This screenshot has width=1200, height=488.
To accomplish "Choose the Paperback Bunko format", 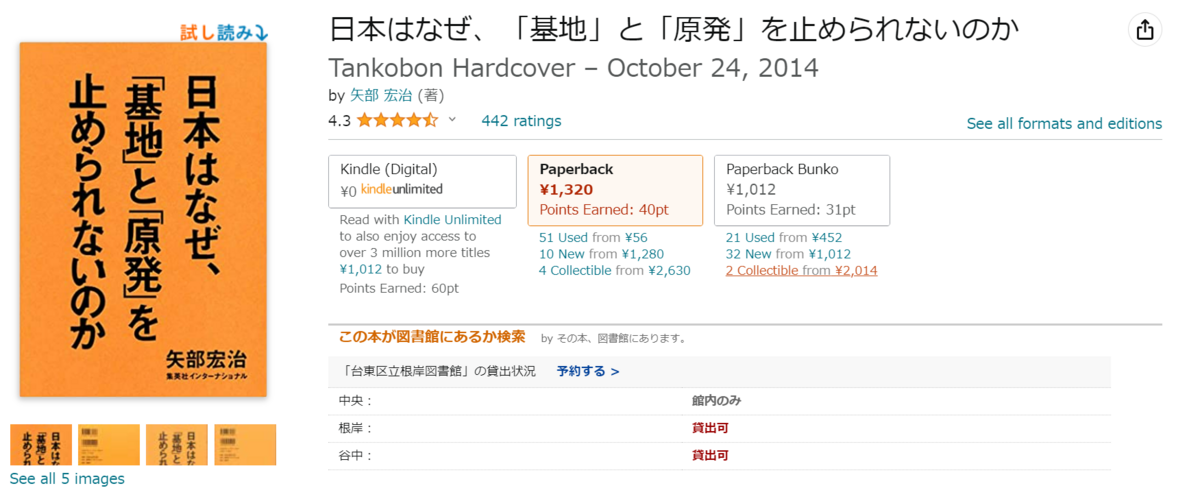I will [x=802, y=190].
